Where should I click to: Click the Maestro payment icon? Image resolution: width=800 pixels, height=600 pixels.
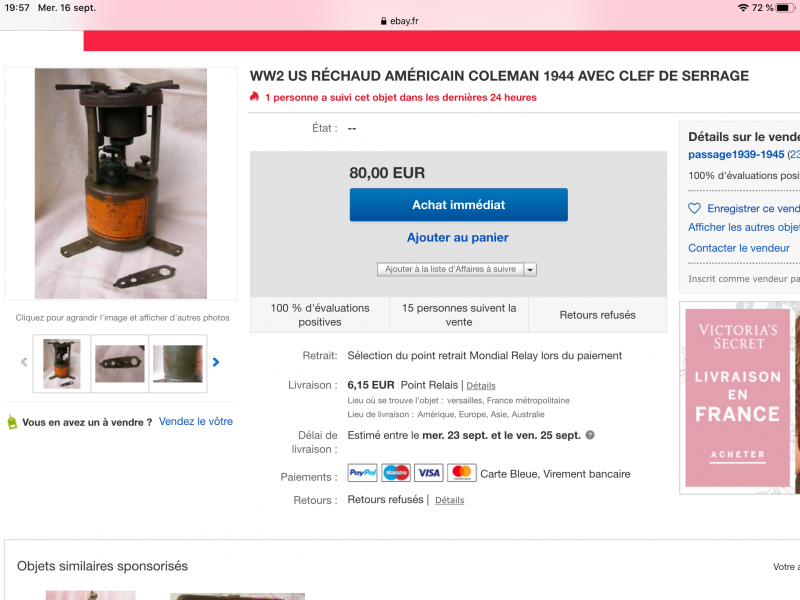coord(396,473)
